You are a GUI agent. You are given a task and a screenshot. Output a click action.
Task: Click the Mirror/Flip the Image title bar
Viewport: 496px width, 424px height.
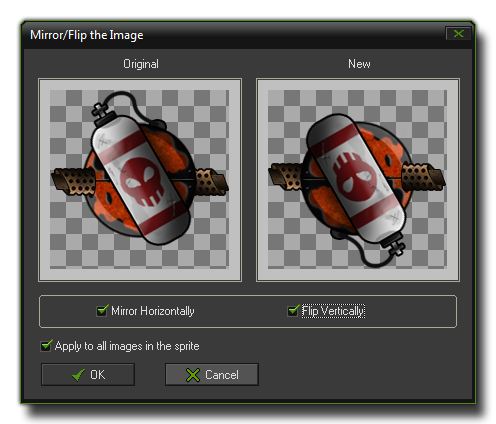click(233, 35)
